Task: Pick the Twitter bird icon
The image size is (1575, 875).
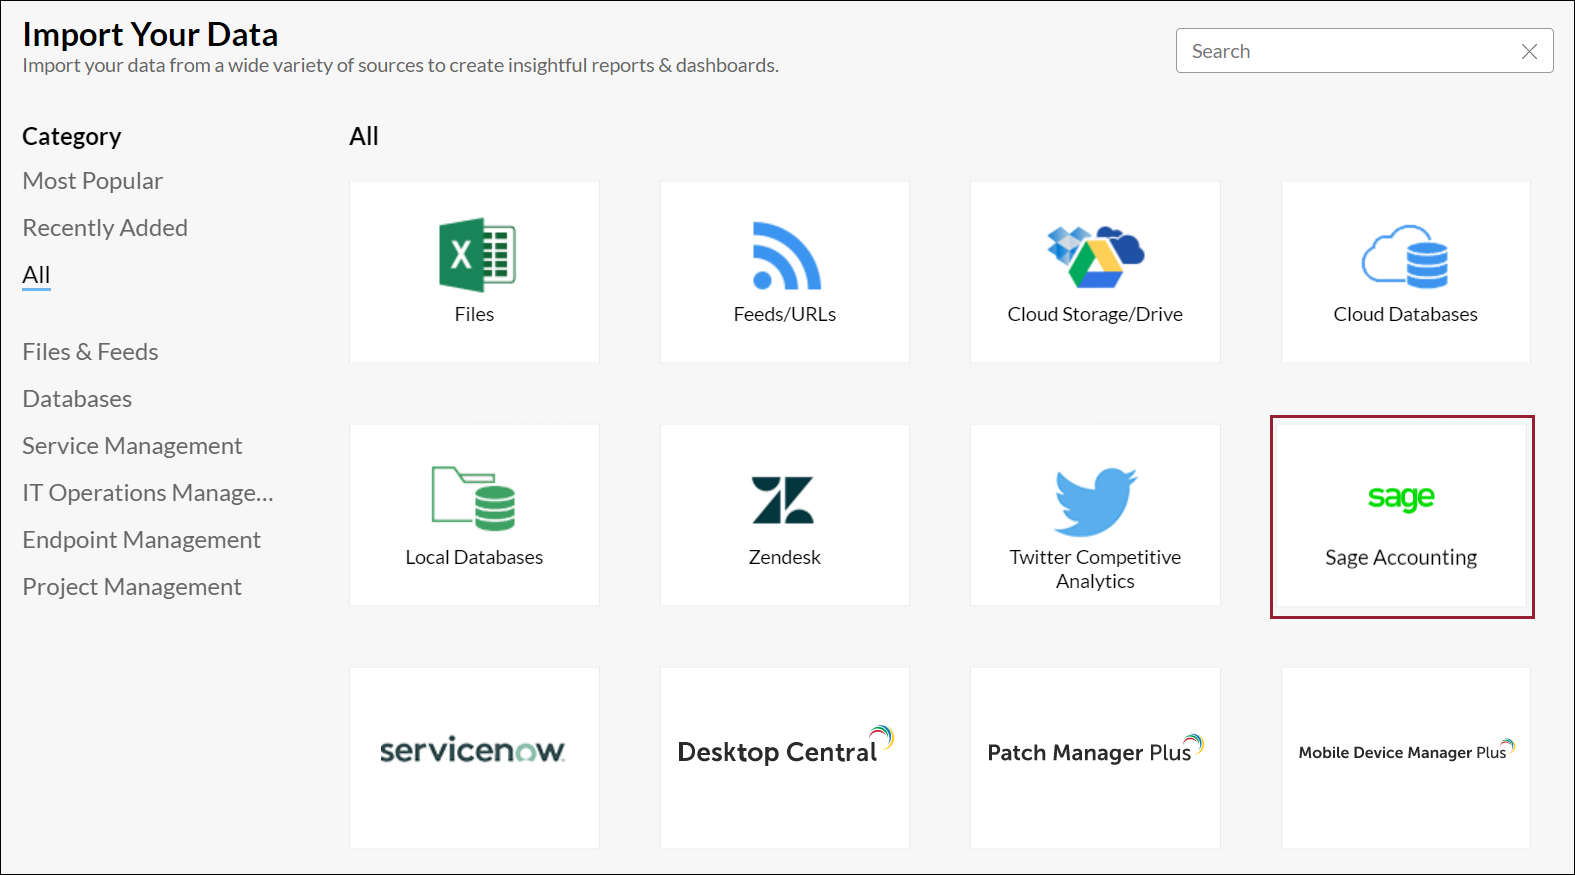Action: [1096, 501]
